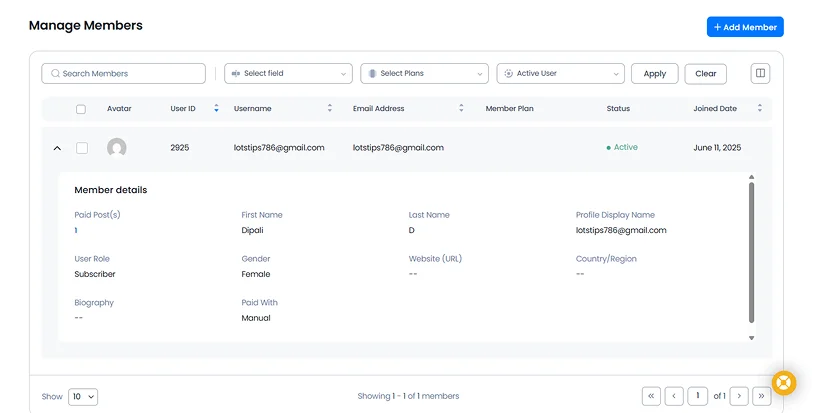Click the Member Plan column header
The height and width of the screenshot is (413, 814).
click(509, 108)
